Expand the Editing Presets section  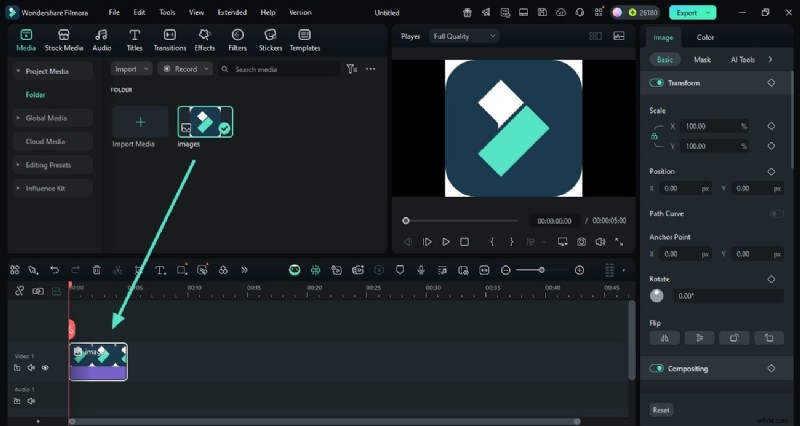coord(18,165)
